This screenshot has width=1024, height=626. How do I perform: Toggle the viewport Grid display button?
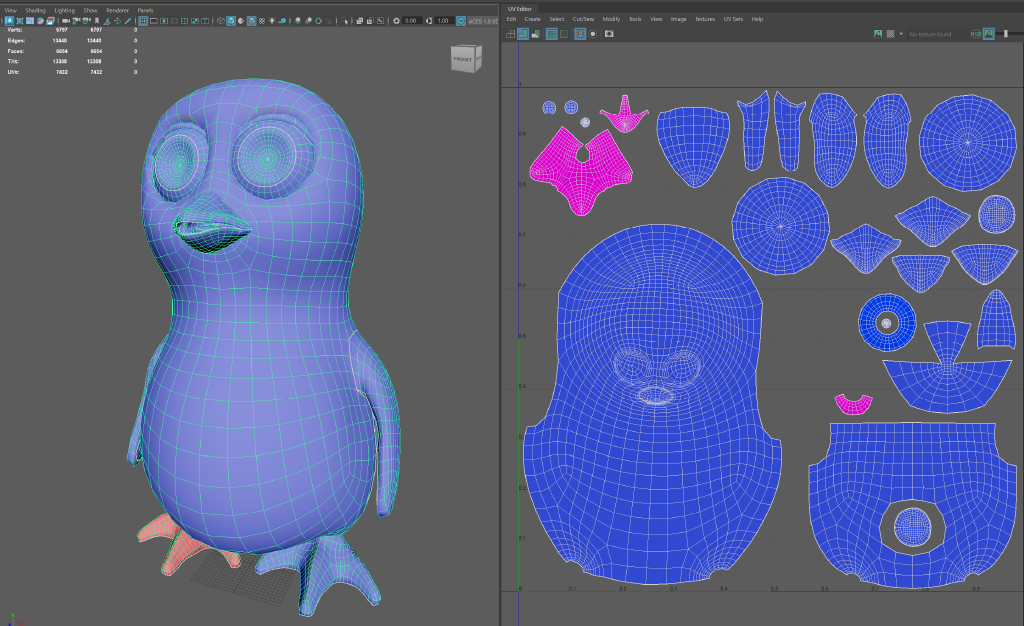143,21
